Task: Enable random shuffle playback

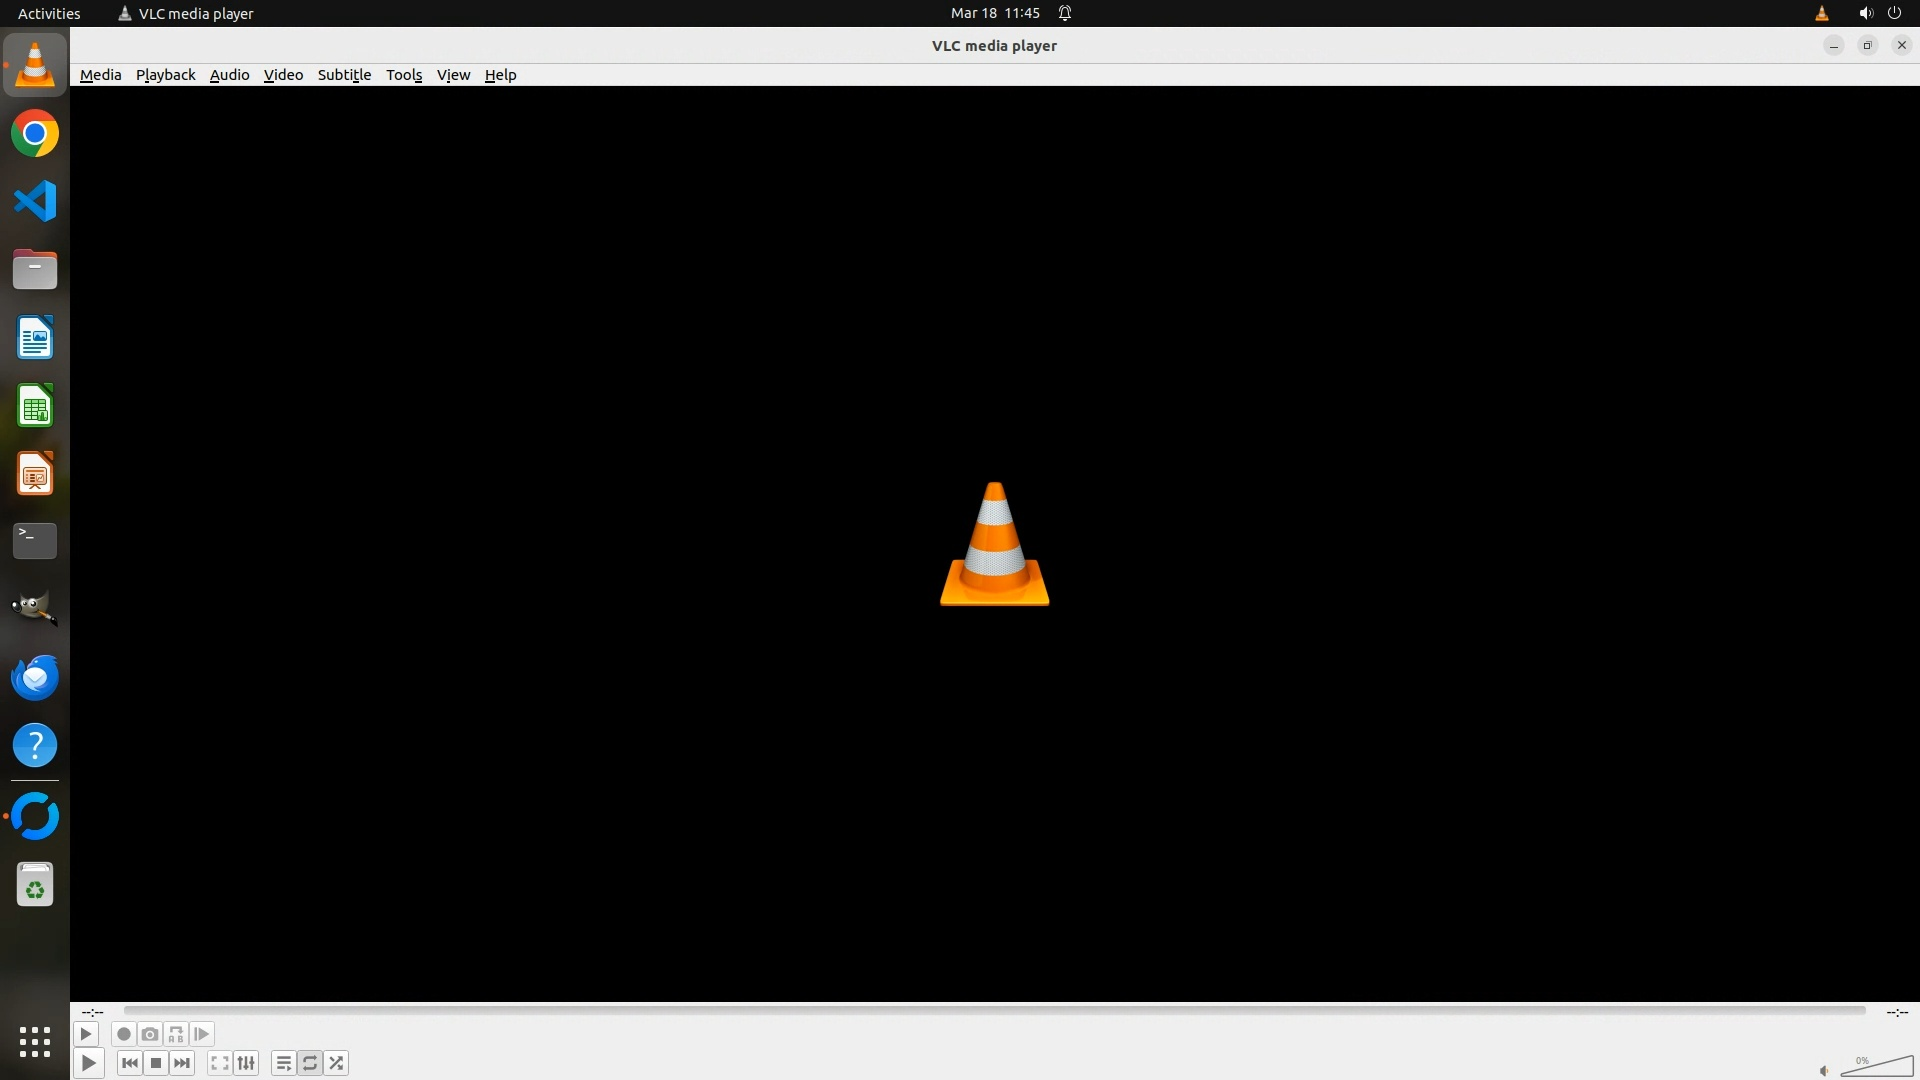Action: [337, 1063]
